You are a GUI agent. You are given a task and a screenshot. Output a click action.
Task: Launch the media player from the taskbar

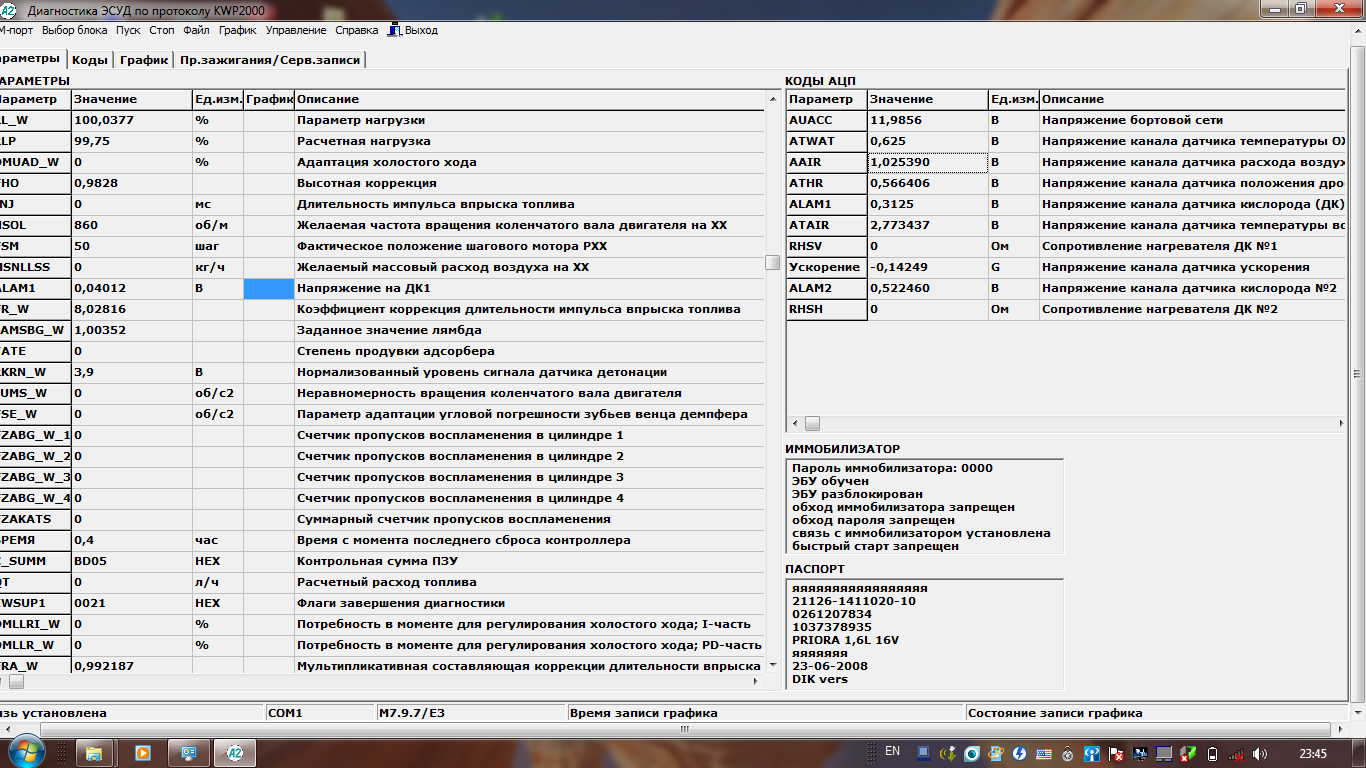[x=142, y=752]
